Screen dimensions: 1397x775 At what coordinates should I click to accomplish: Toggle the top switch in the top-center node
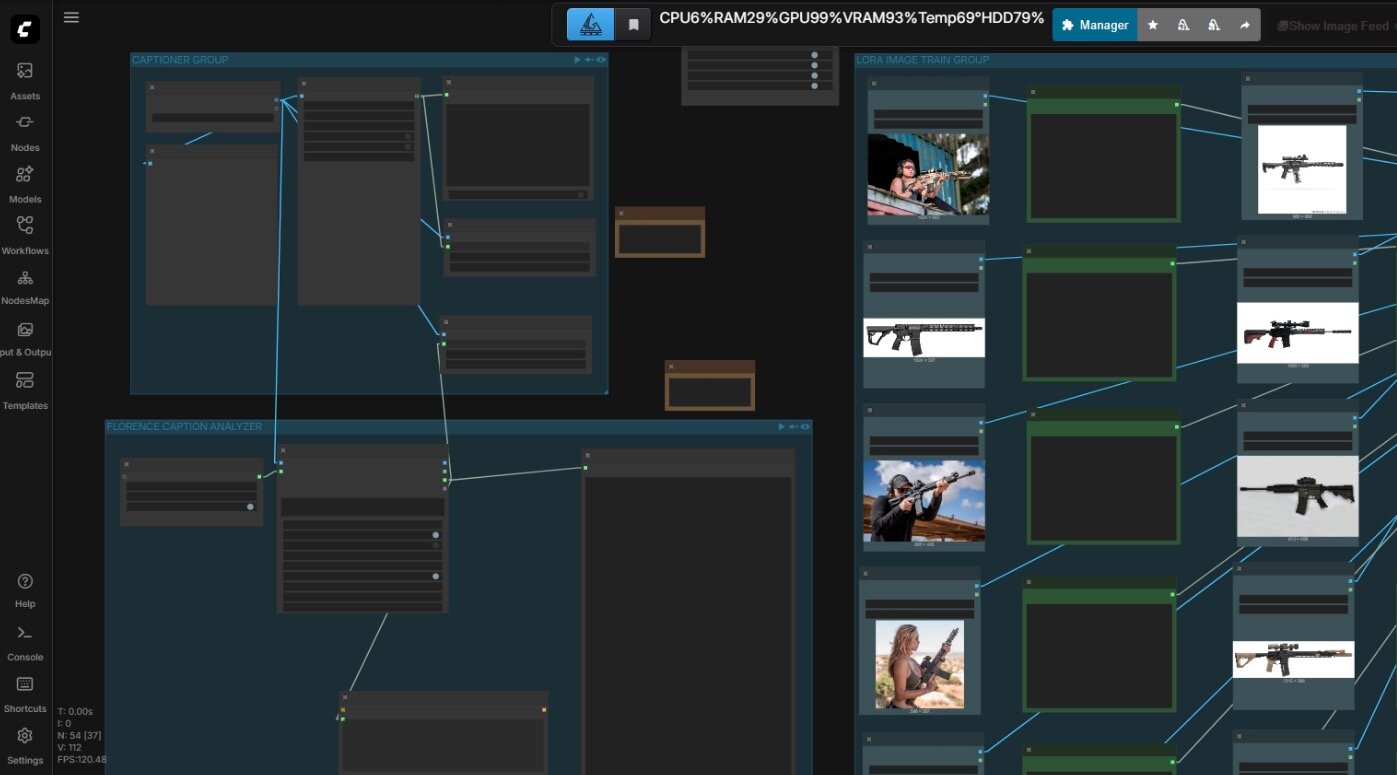(814, 55)
